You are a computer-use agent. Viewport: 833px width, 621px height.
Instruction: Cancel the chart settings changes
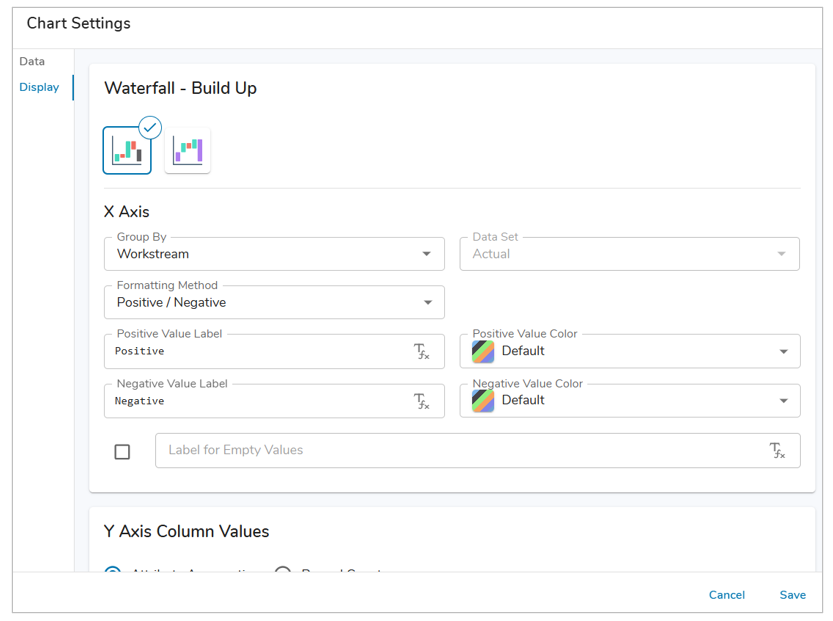[x=726, y=595]
